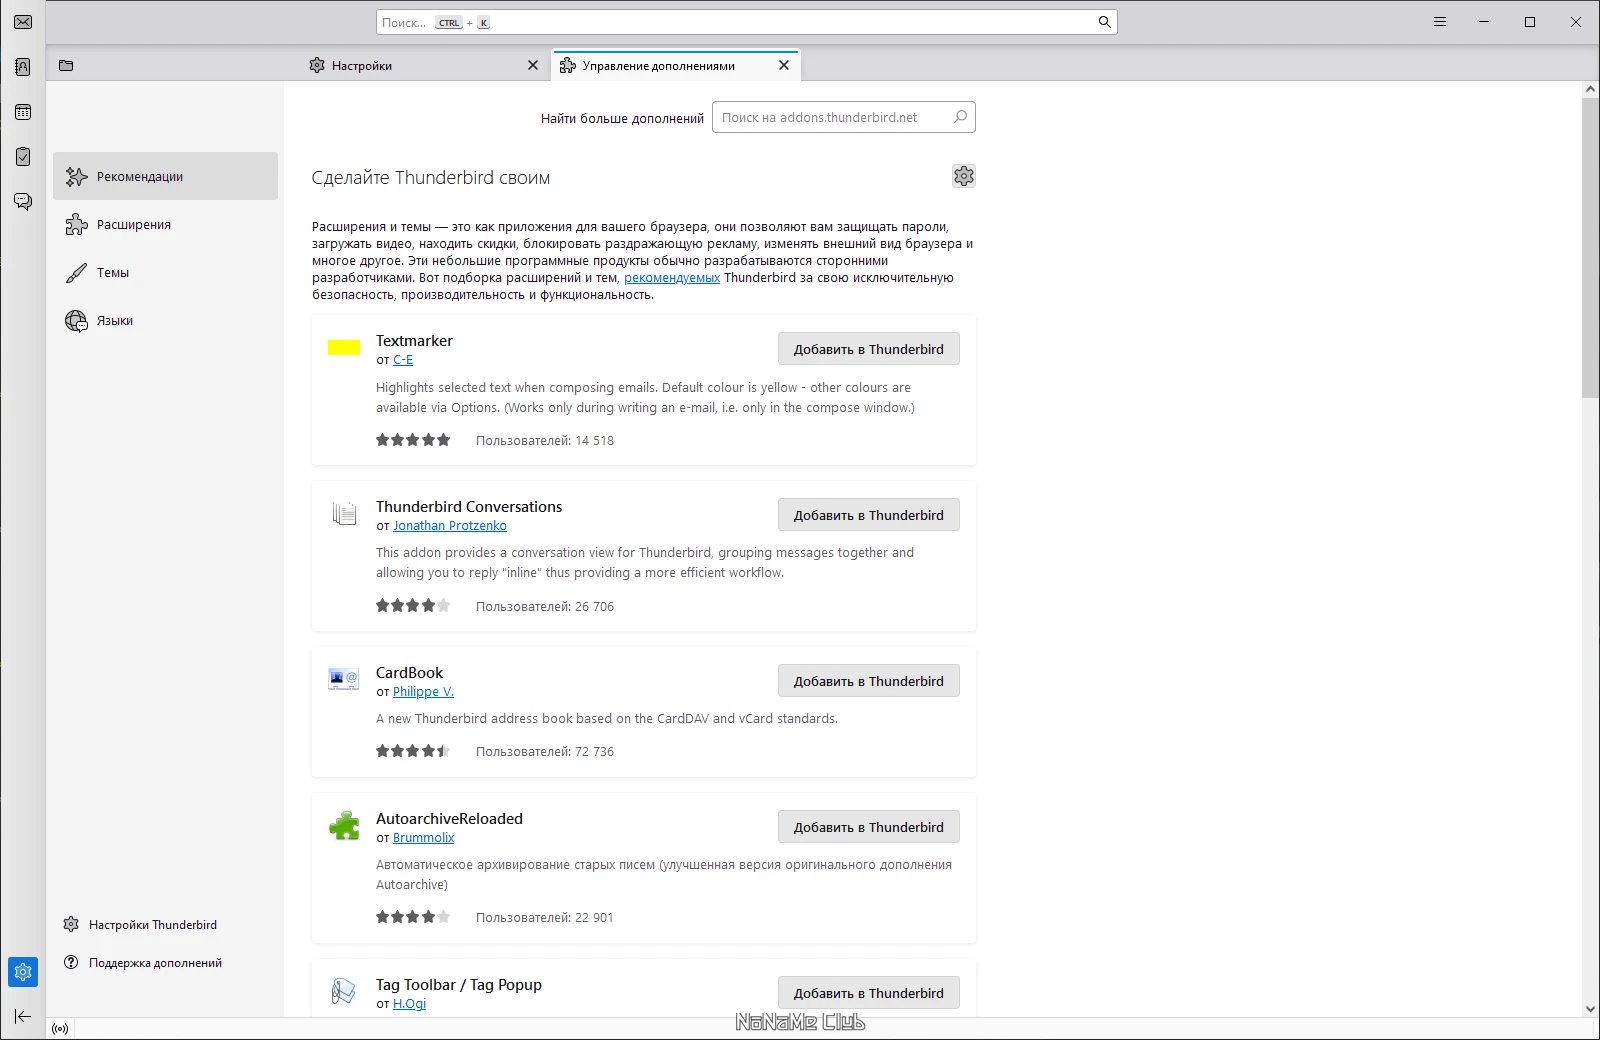Open author link Philippe V.
1600x1040 pixels.
[423, 692]
